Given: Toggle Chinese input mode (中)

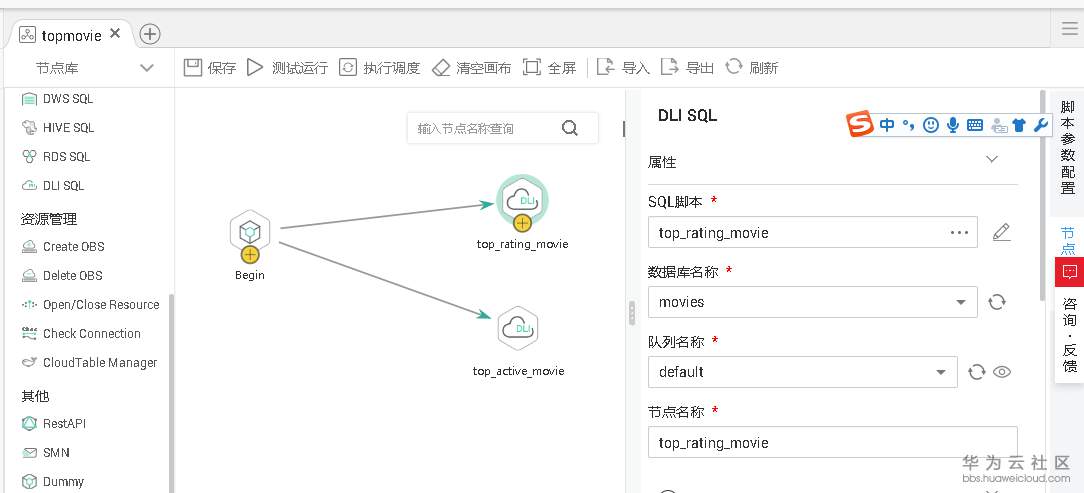Looking at the screenshot, I should click(x=887, y=124).
